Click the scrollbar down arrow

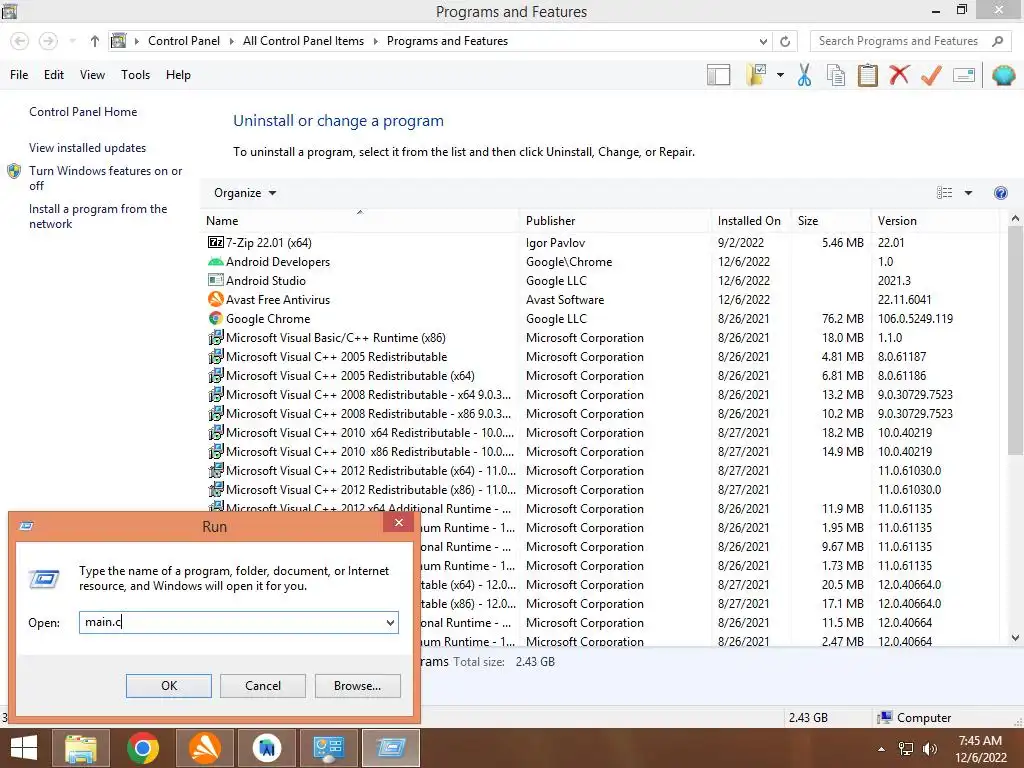coord(1015,638)
